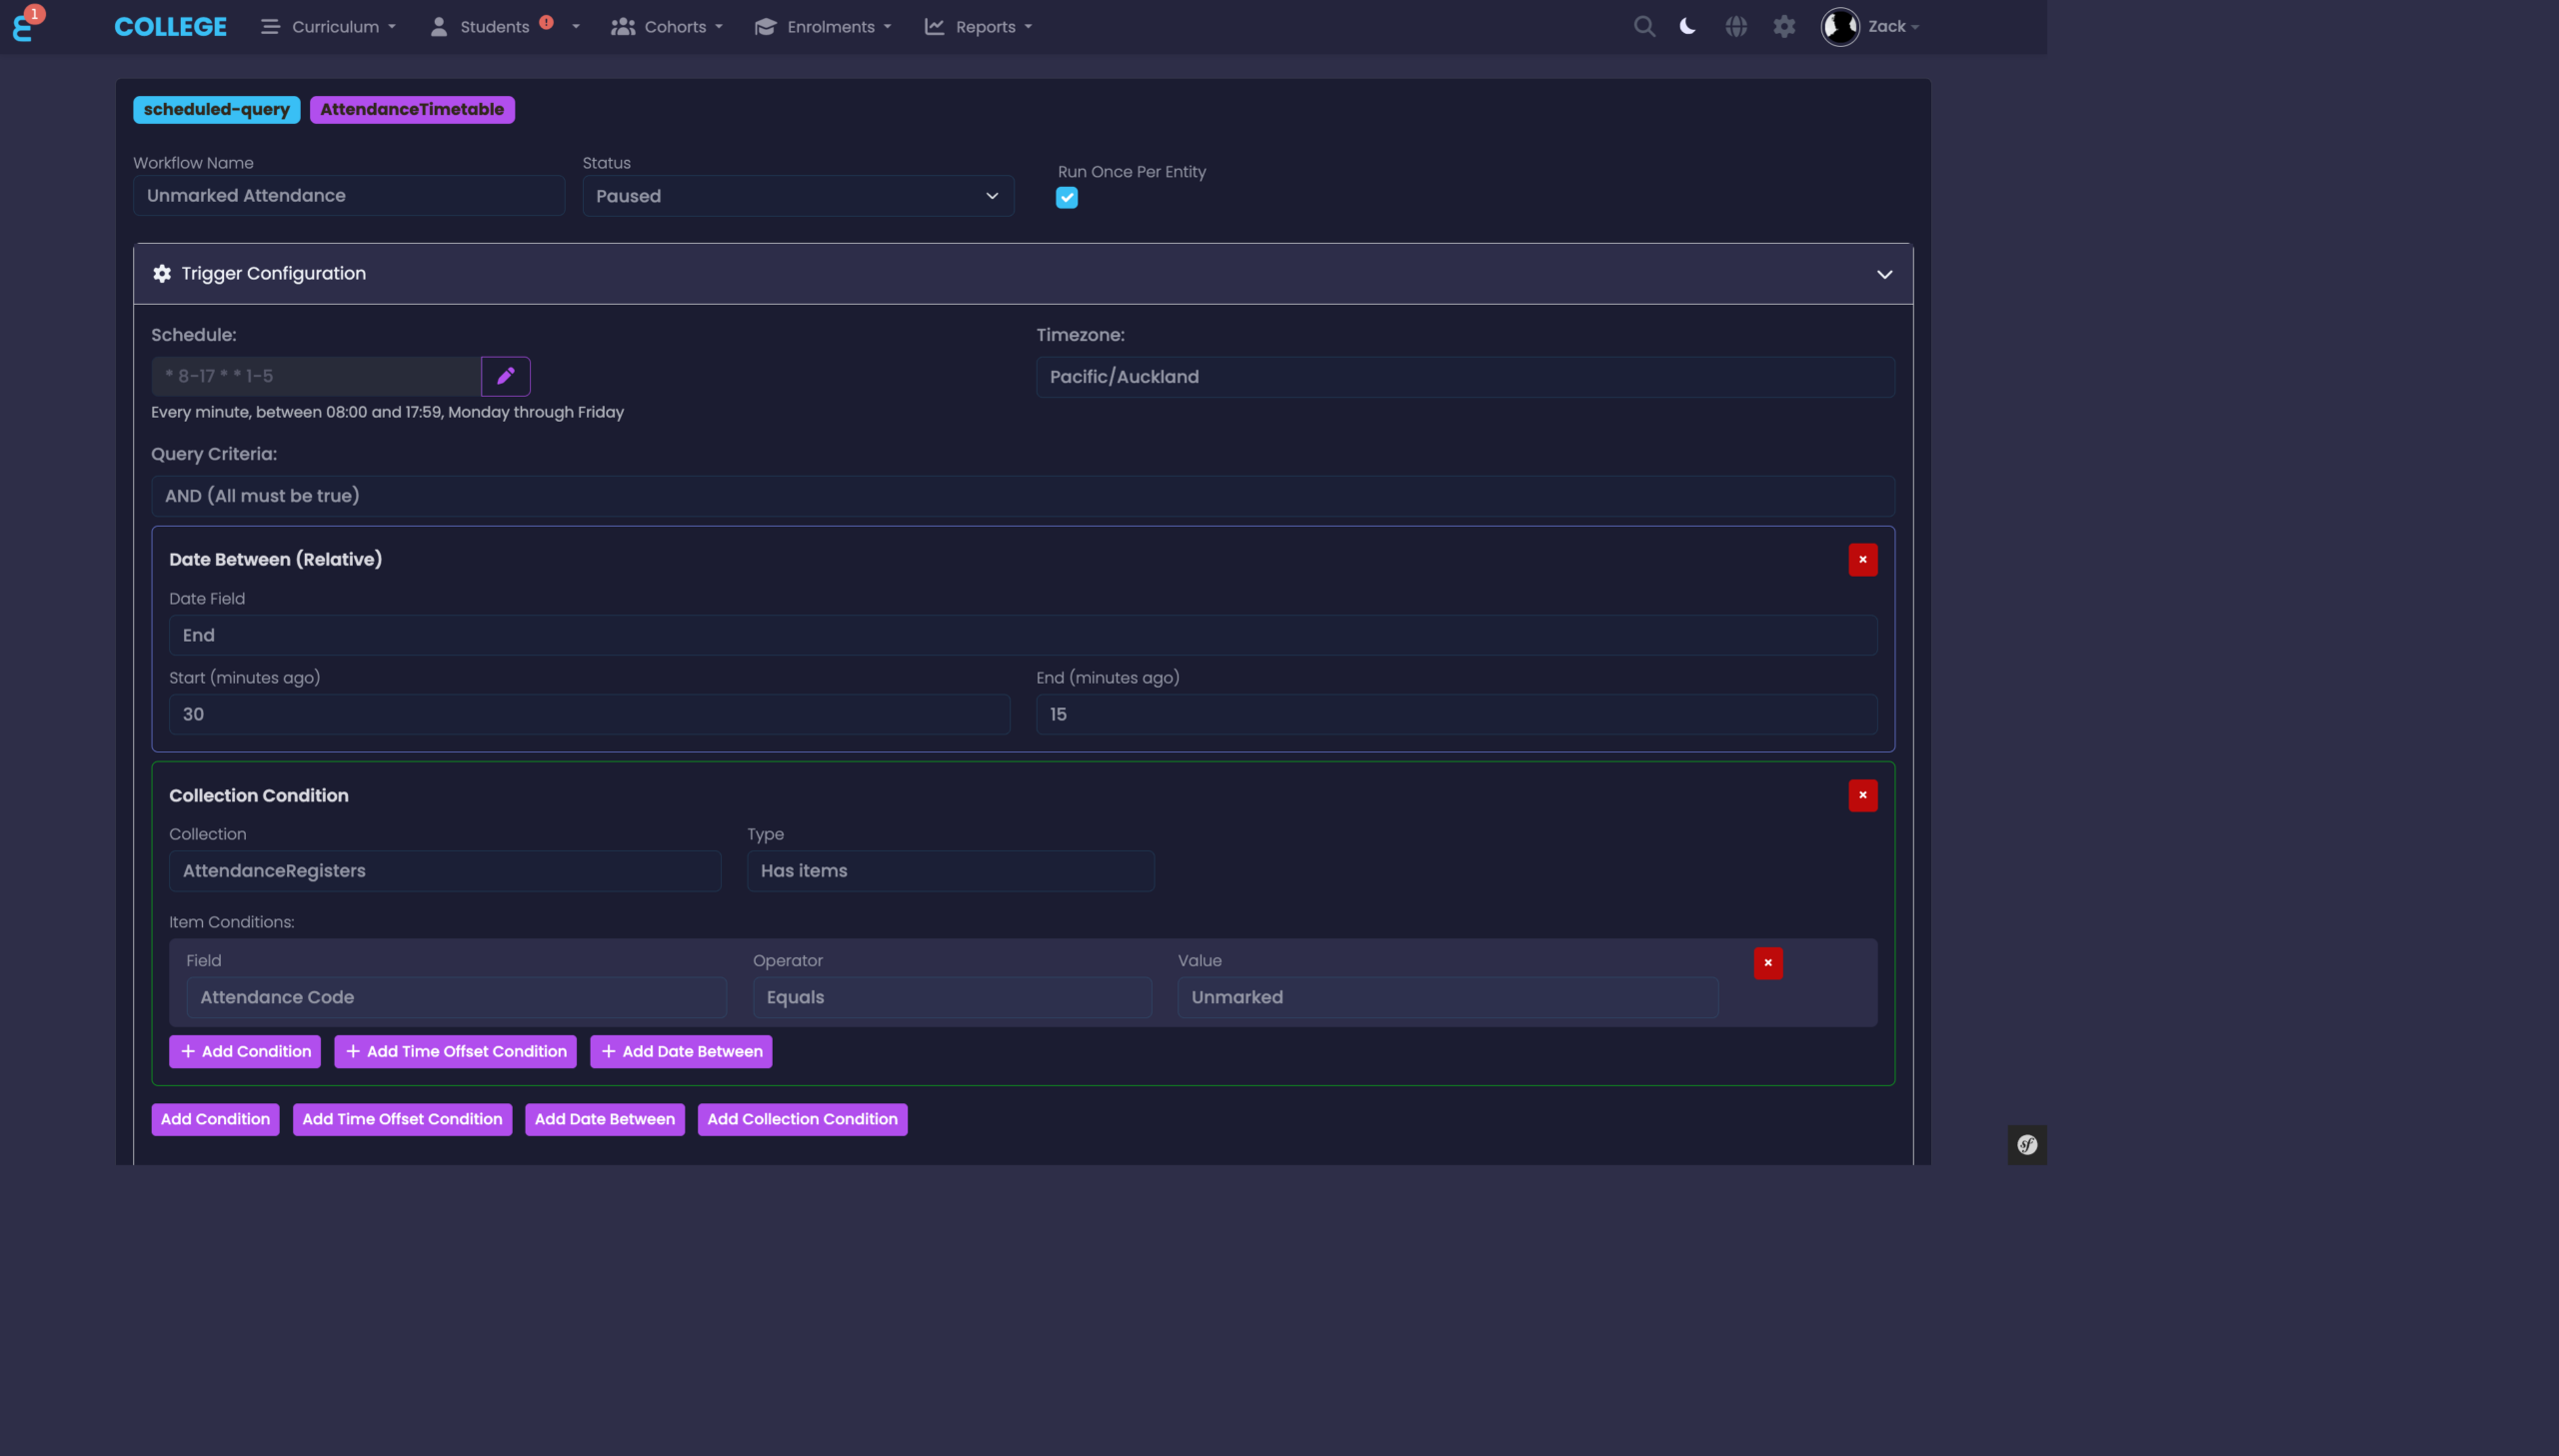The image size is (2559, 1456).
Task: Delete the Attendance Code item condition
Action: [x=1767, y=963]
